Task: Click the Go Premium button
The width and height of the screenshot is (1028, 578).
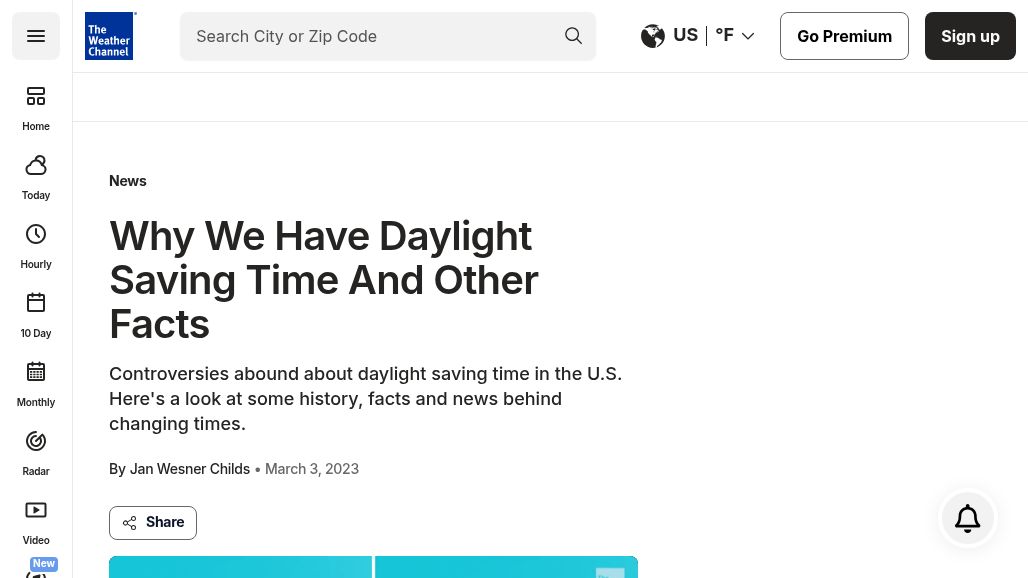Action: click(x=844, y=36)
